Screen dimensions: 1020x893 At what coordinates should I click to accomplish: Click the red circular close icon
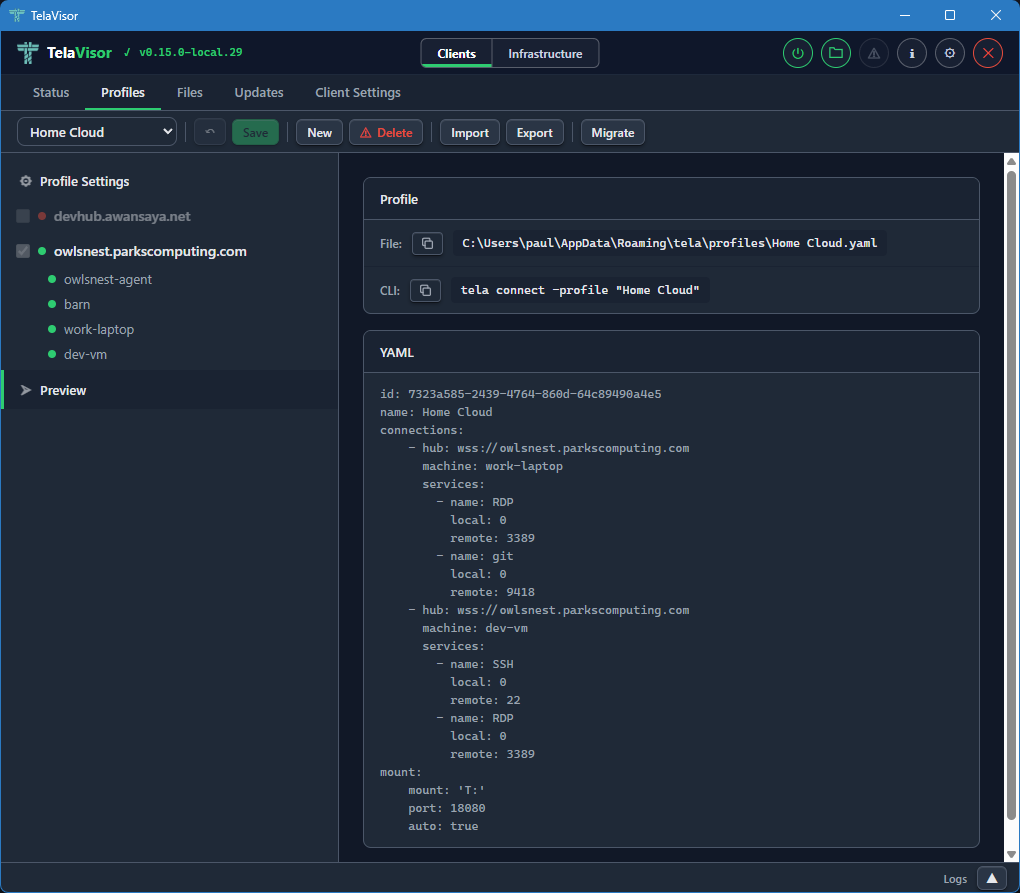[x=988, y=53]
